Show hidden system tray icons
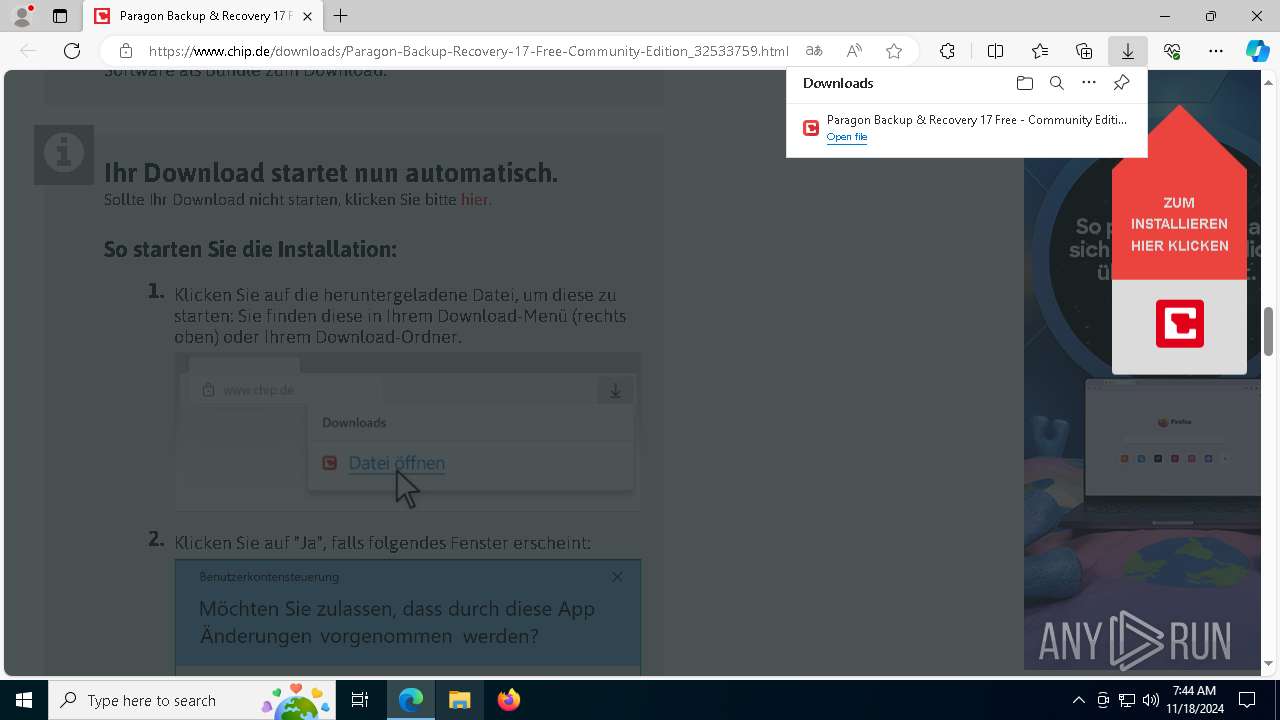The width and height of the screenshot is (1280, 720). (x=1078, y=700)
